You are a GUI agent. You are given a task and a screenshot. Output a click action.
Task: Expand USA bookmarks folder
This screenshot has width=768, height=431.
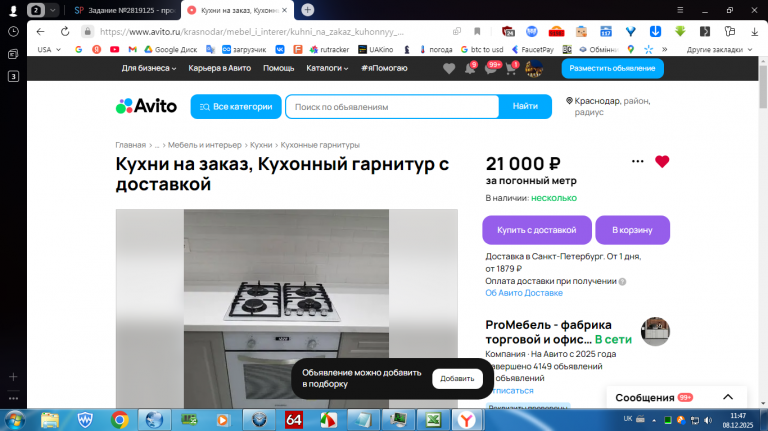pos(49,49)
